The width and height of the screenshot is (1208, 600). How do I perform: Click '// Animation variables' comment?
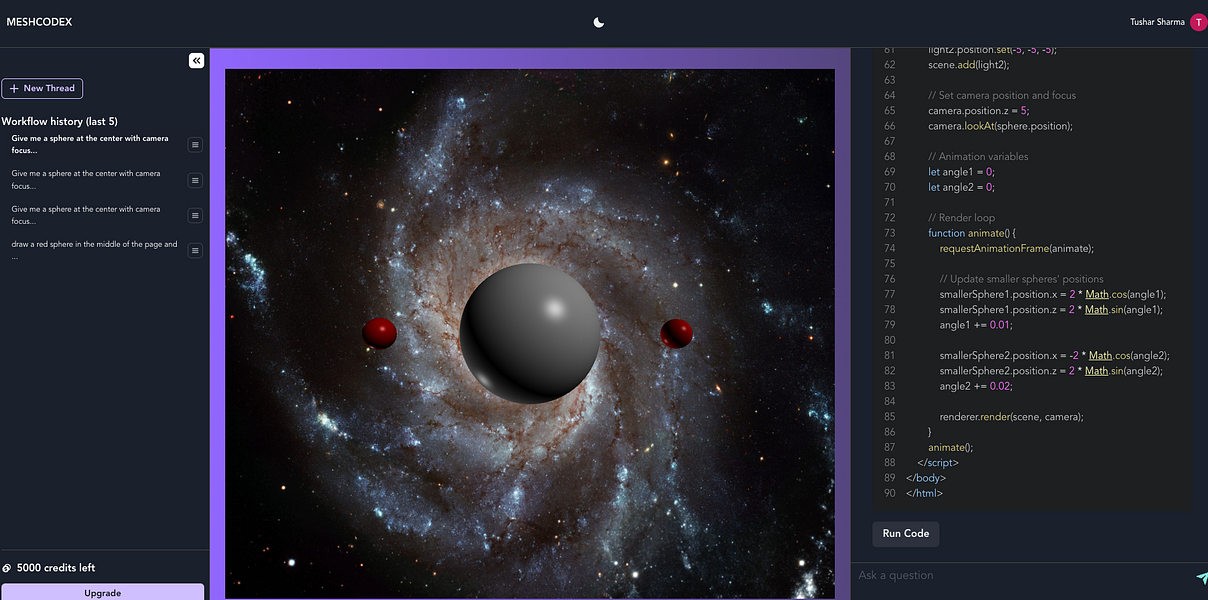point(978,157)
